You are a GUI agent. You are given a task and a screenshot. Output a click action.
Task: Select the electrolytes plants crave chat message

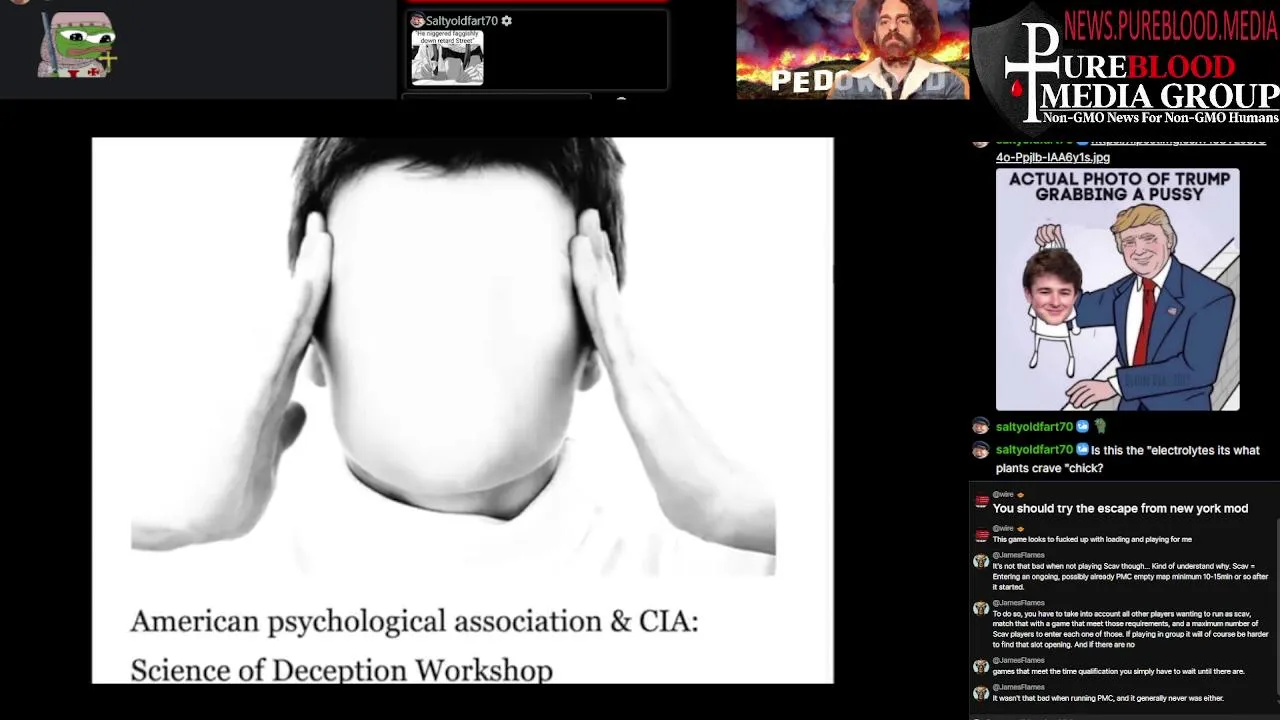click(x=1127, y=459)
